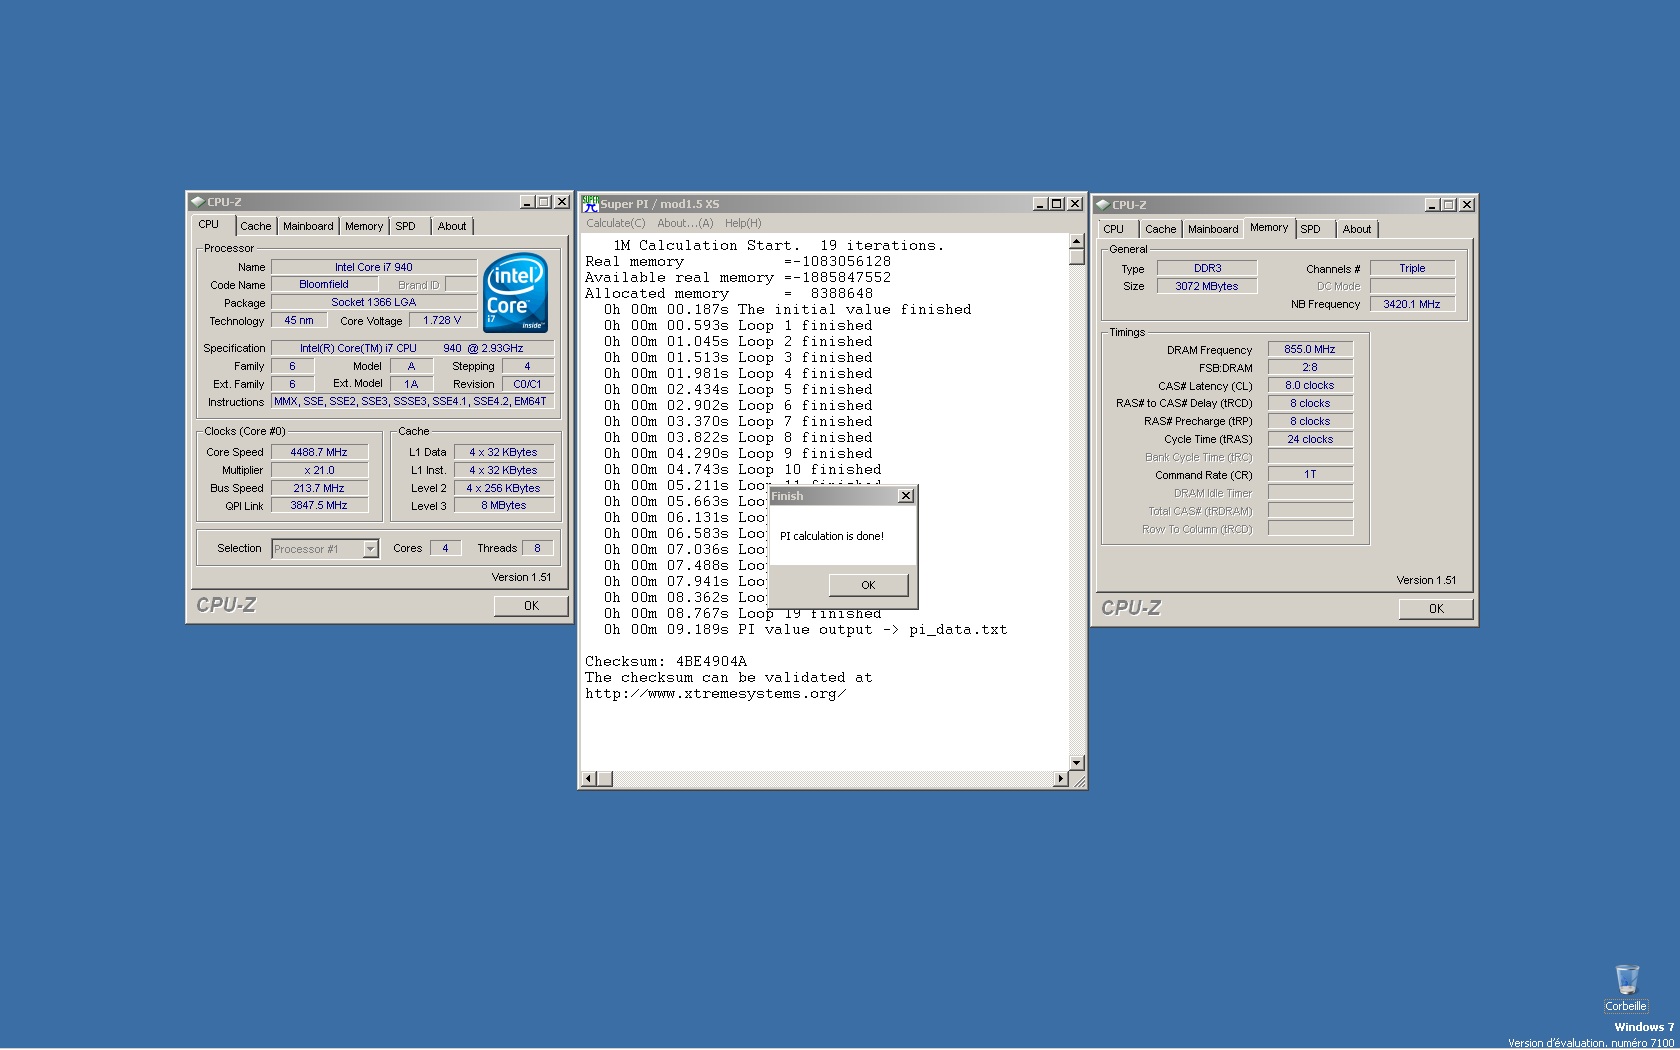Click Package value Socket 1366 LGA
Viewport: 1680px width, 1050px height.
373,302
